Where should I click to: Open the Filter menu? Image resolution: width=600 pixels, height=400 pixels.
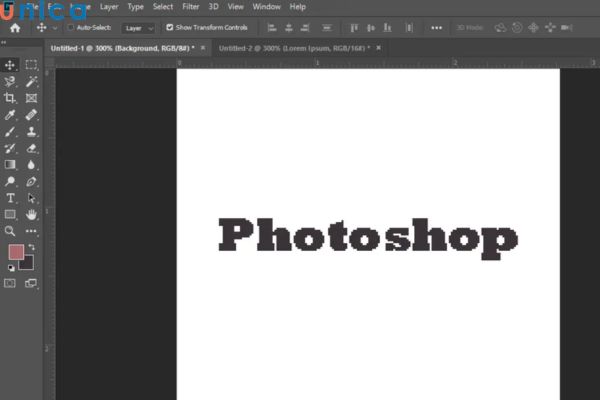pos(190,7)
